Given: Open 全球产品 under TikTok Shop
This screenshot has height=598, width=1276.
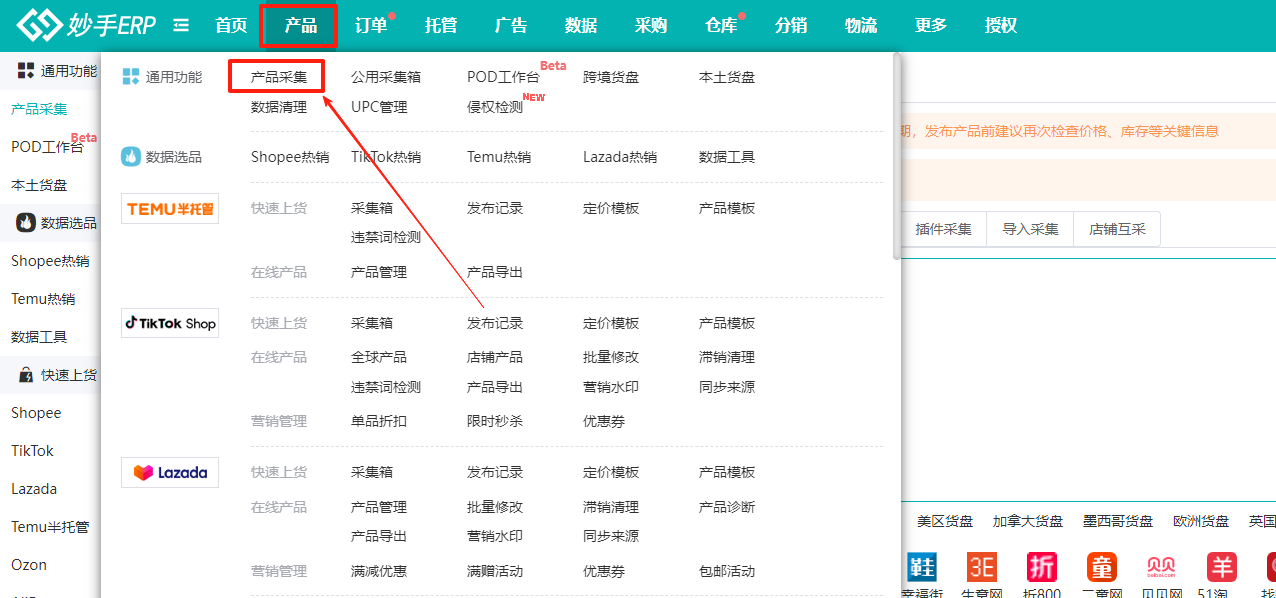Looking at the screenshot, I should tap(379, 357).
